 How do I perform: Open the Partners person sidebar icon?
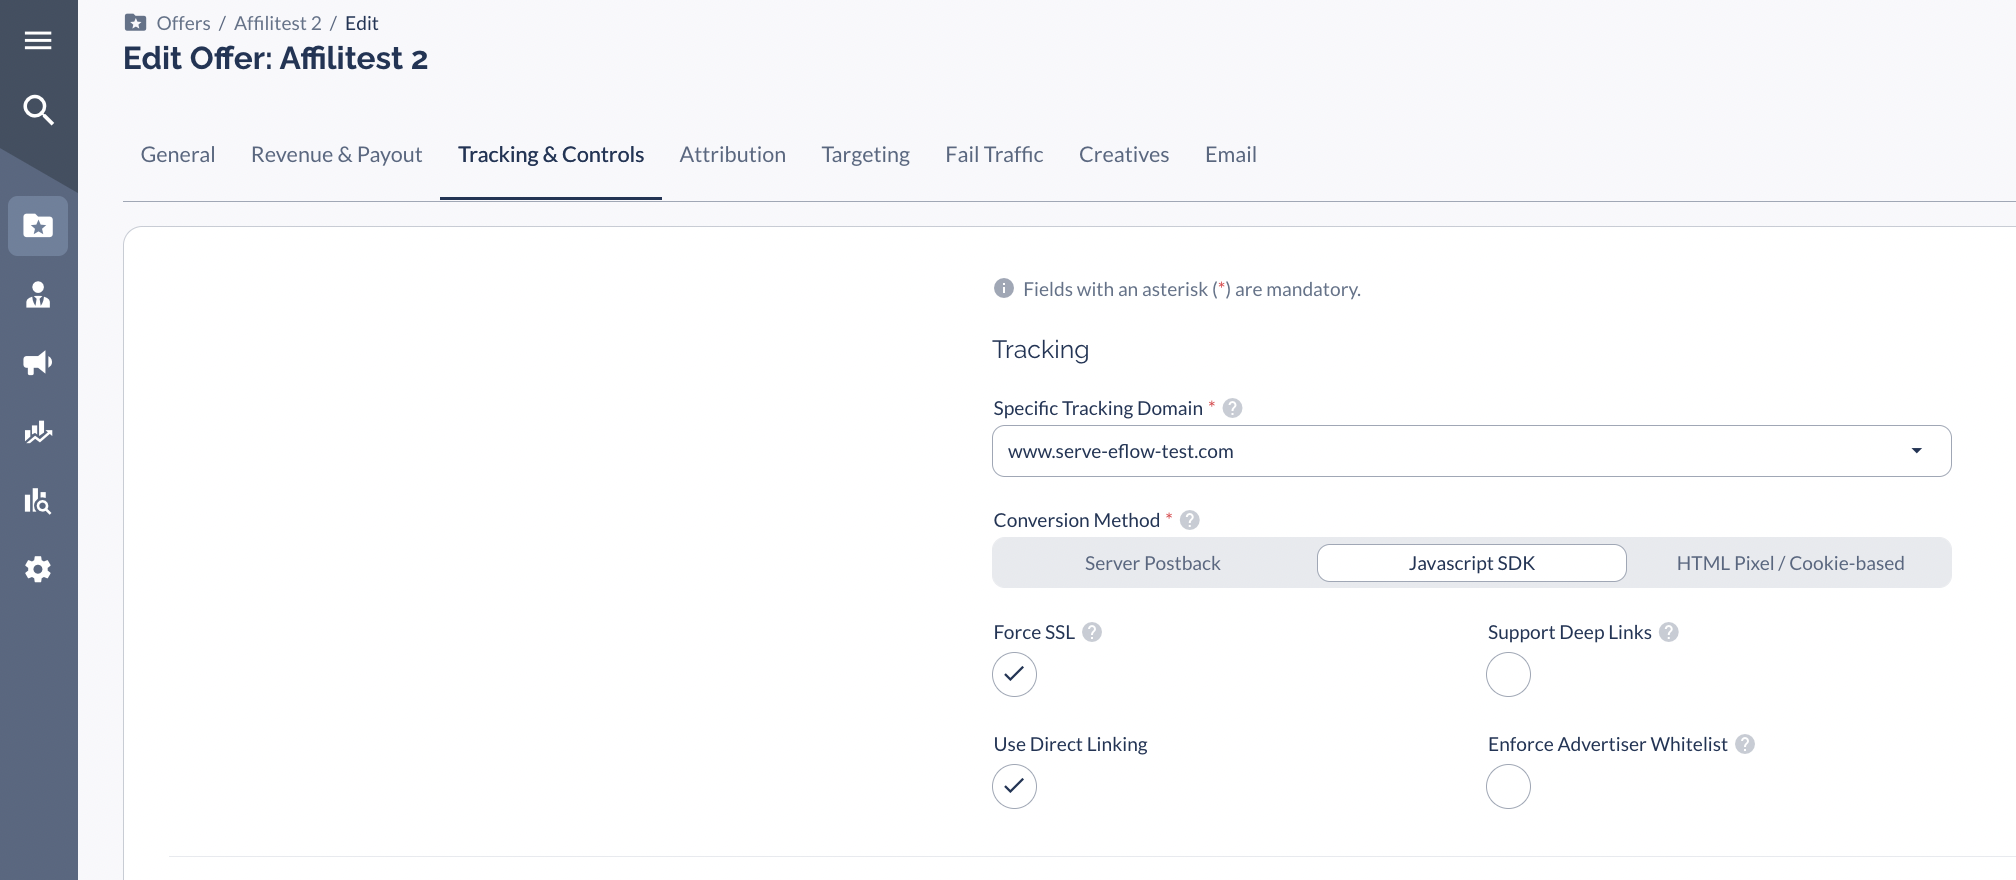38,295
